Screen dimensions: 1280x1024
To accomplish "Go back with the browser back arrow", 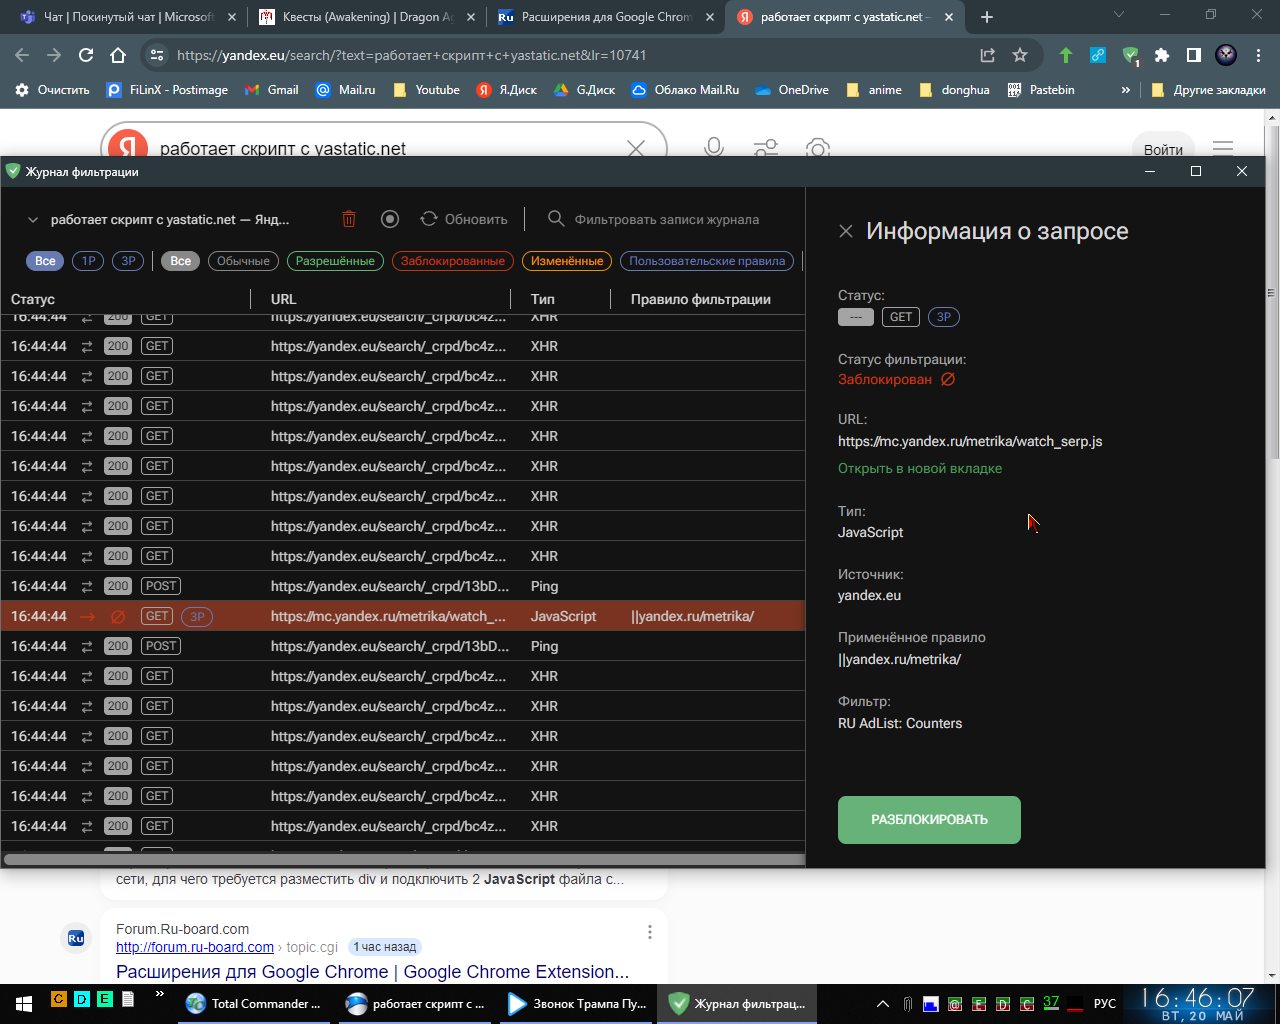I will click(22, 55).
